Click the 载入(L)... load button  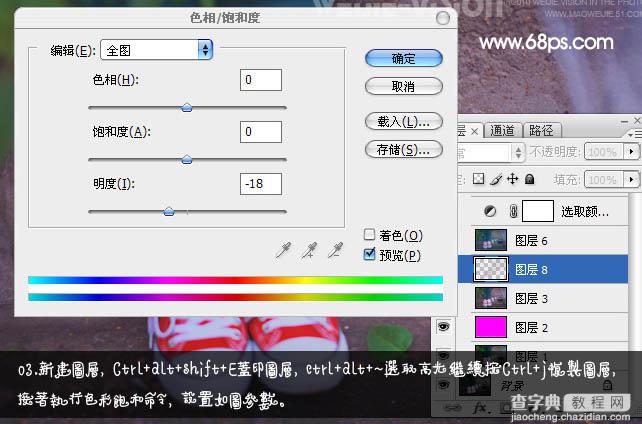coord(403,122)
